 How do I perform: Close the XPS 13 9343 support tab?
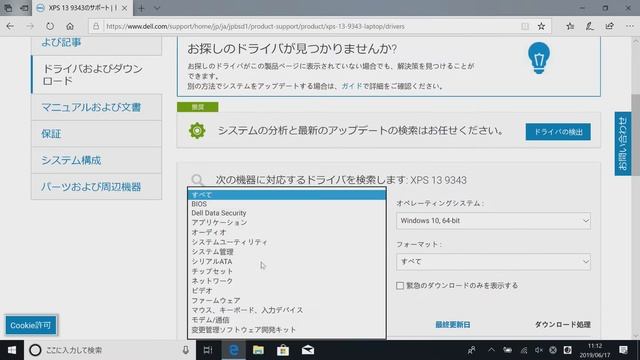point(124,8)
